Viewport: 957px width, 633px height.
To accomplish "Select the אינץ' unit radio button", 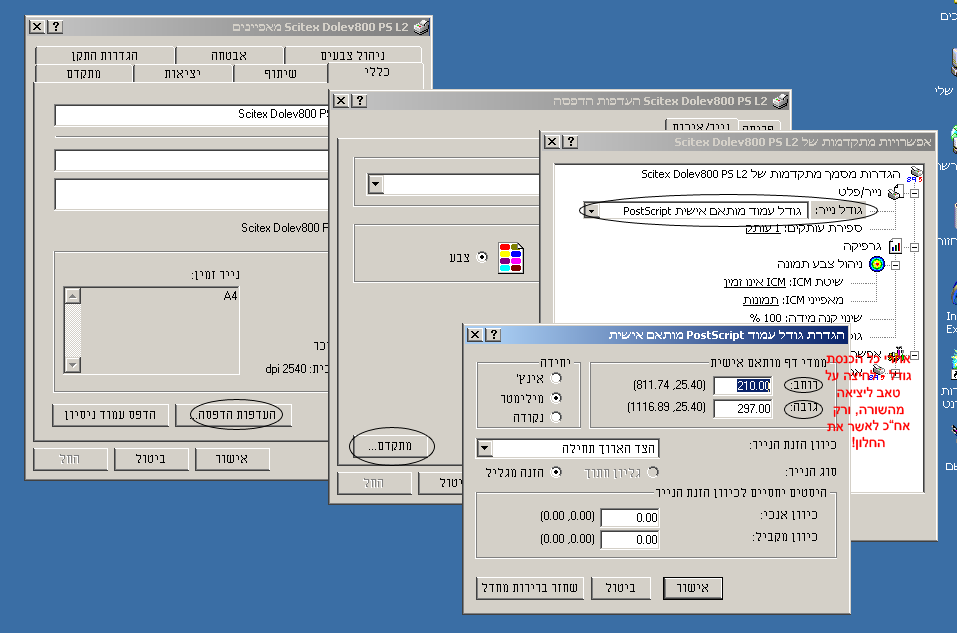I will click(x=556, y=378).
